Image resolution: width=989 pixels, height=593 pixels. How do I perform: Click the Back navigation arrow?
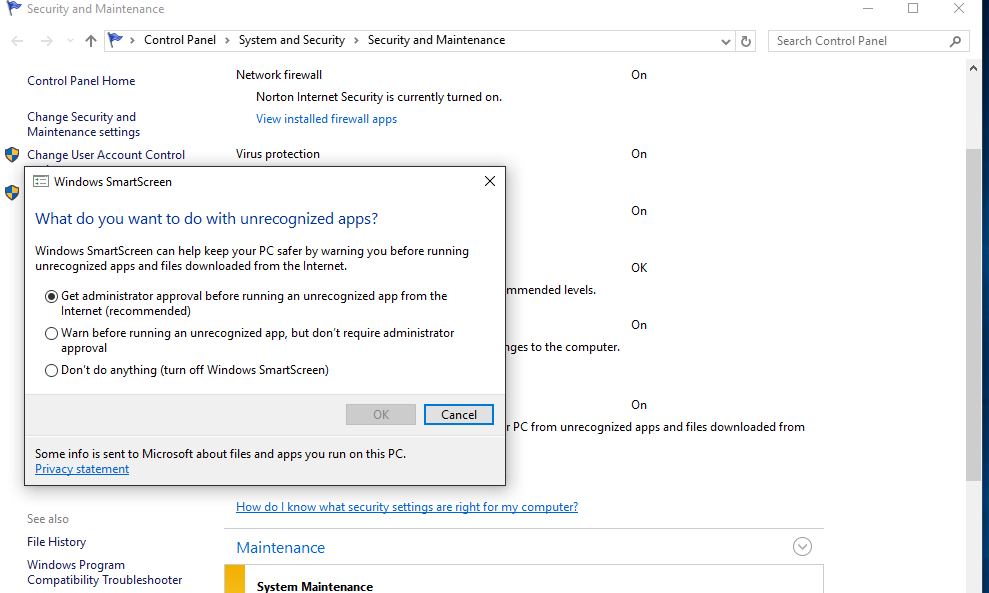(17, 41)
